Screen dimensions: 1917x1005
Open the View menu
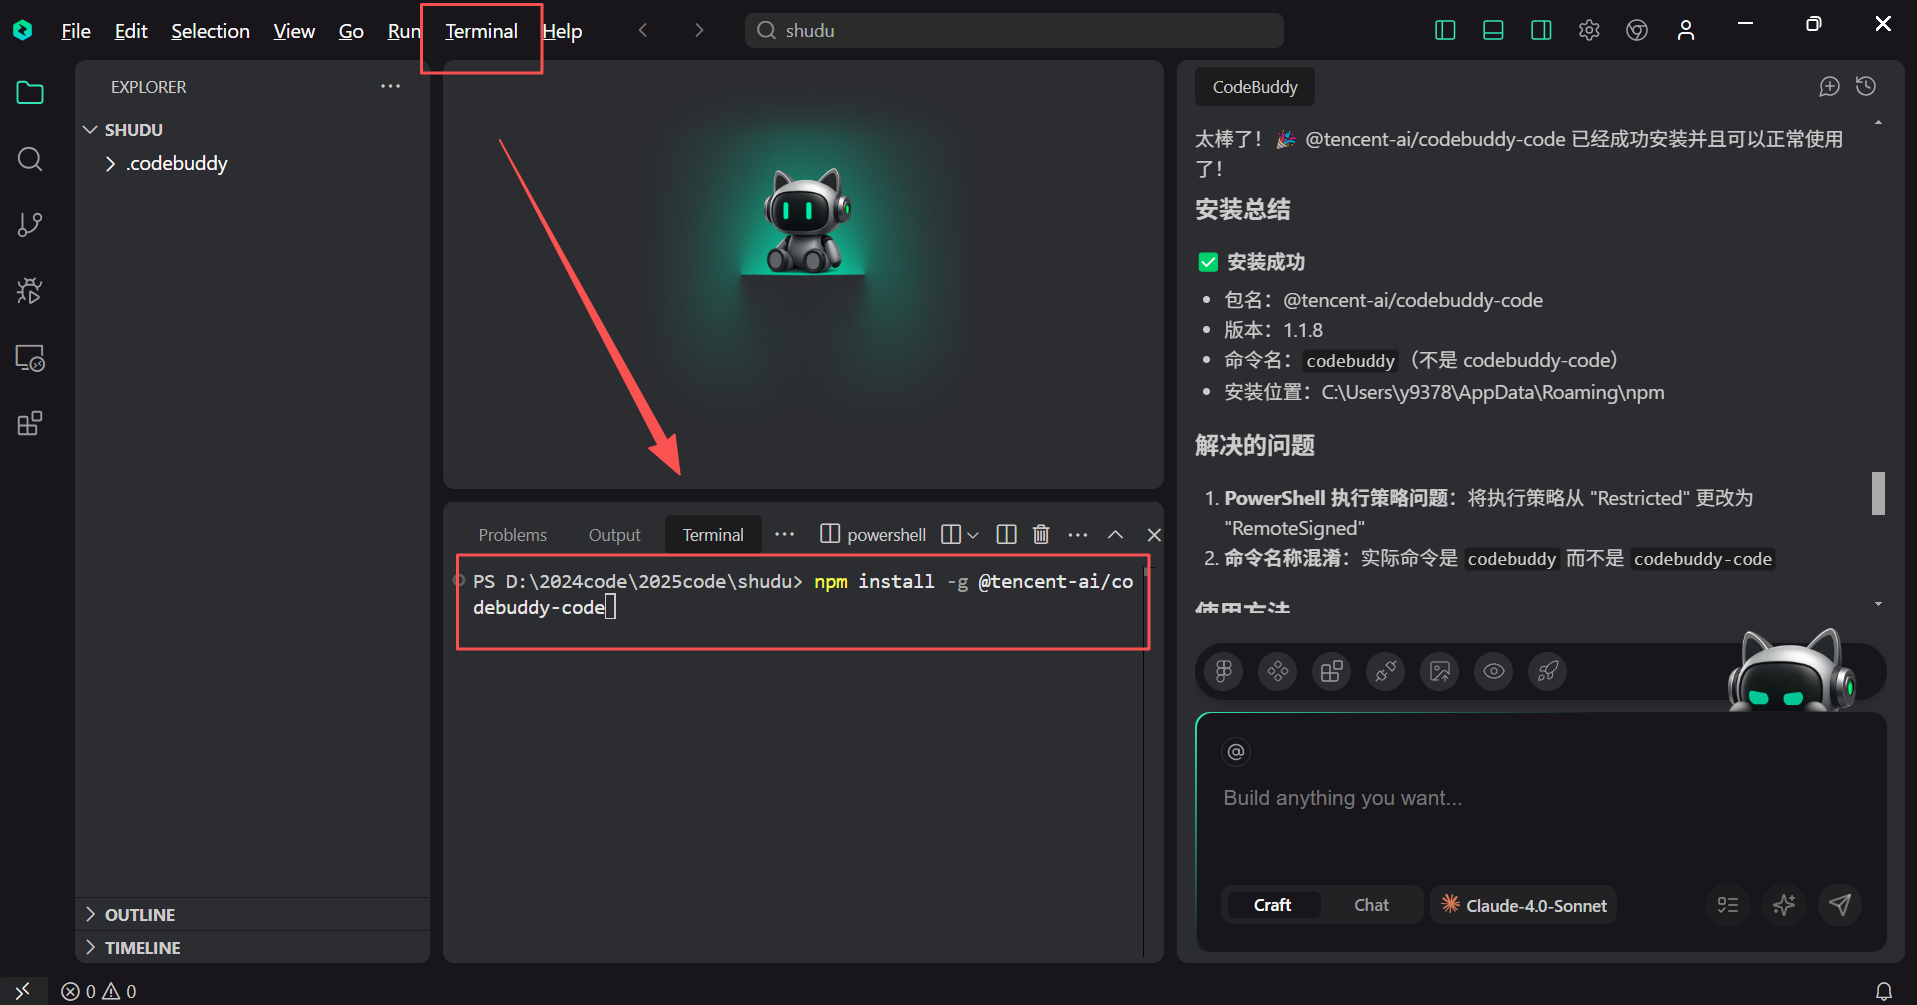(x=294, y=31)
